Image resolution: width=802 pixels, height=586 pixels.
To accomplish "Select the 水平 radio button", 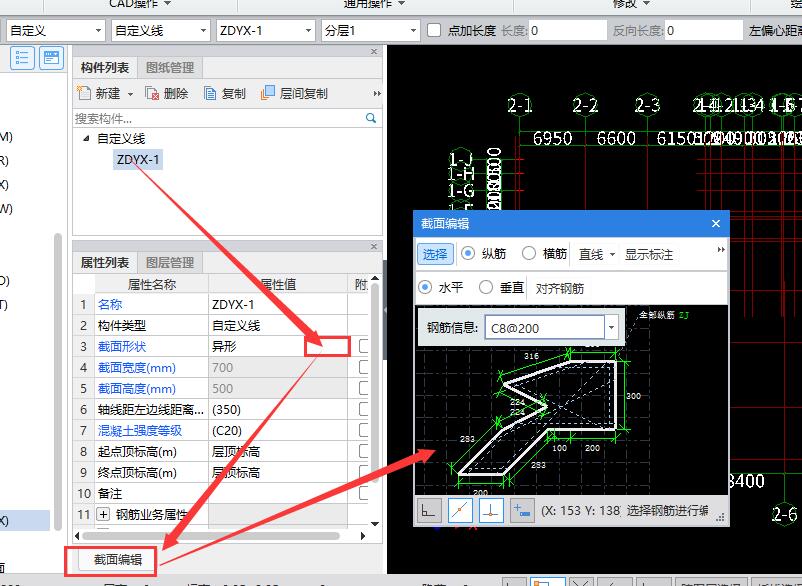I will (x=425, y=288).
